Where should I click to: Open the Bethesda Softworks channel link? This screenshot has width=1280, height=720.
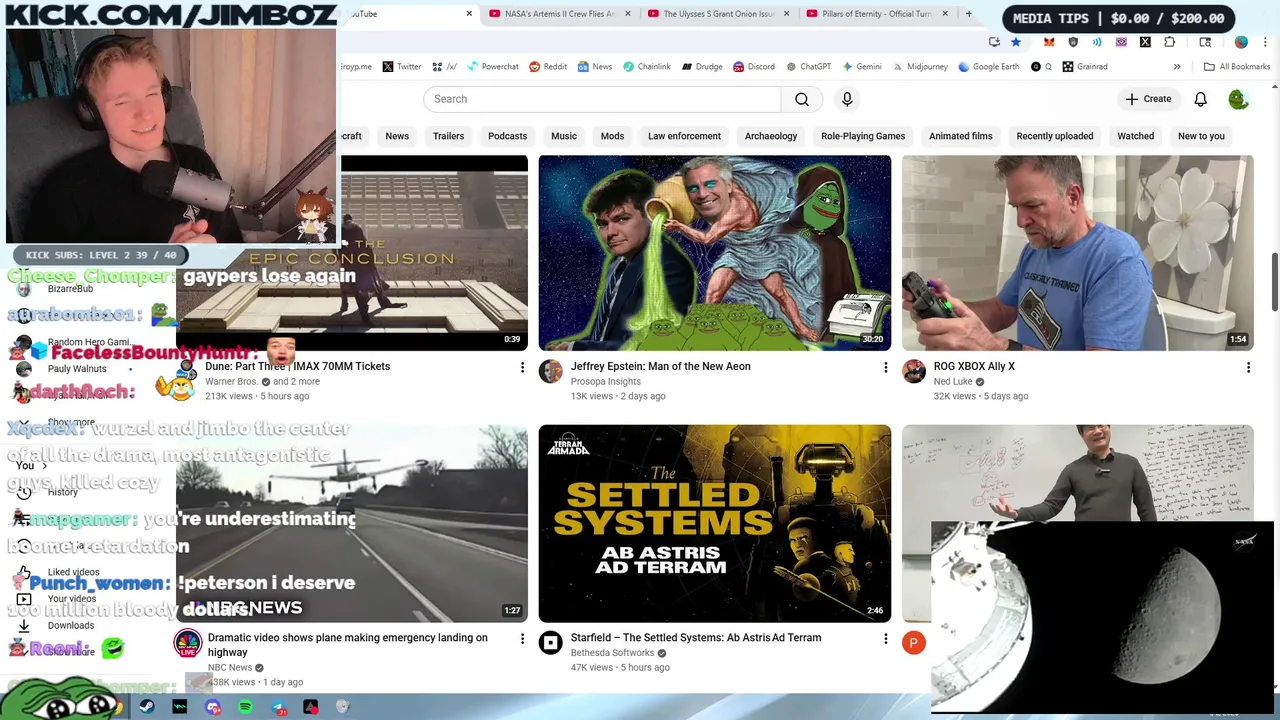[612, 653]
